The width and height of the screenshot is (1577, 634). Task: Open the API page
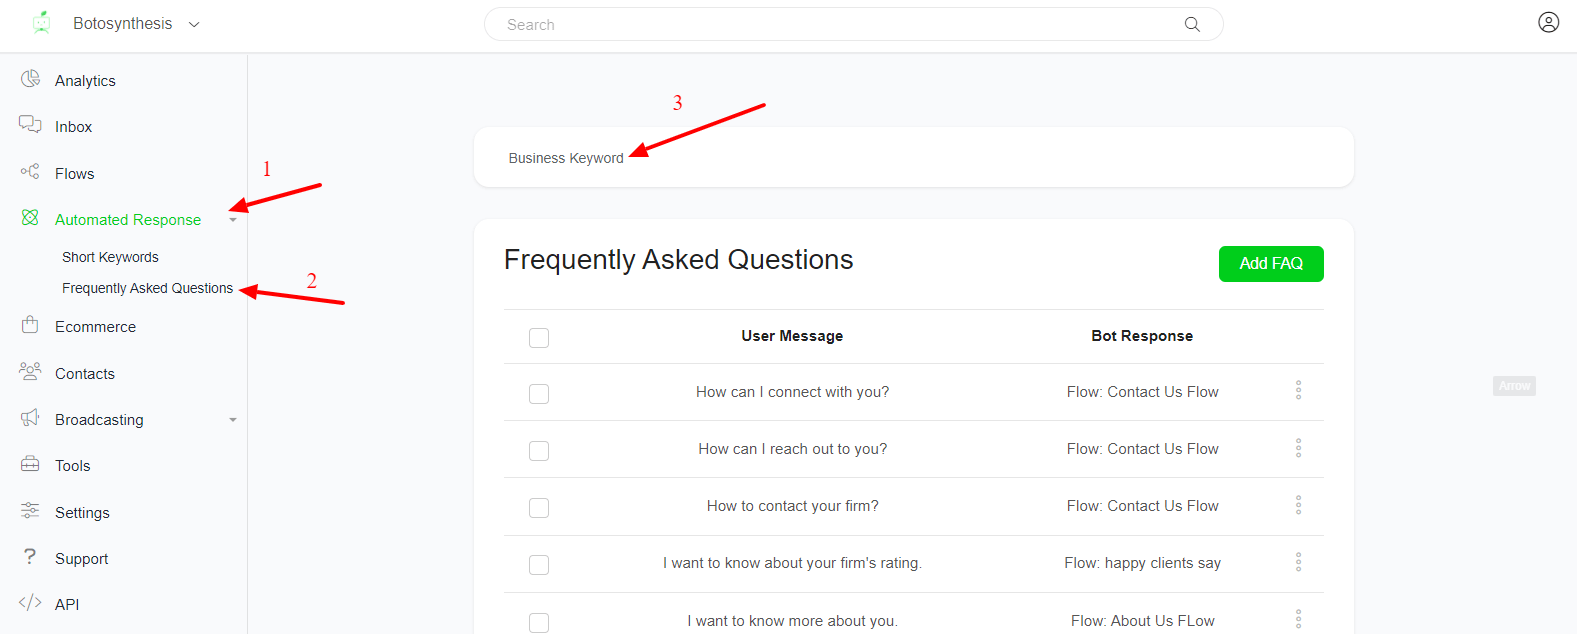tap(67, 605)
